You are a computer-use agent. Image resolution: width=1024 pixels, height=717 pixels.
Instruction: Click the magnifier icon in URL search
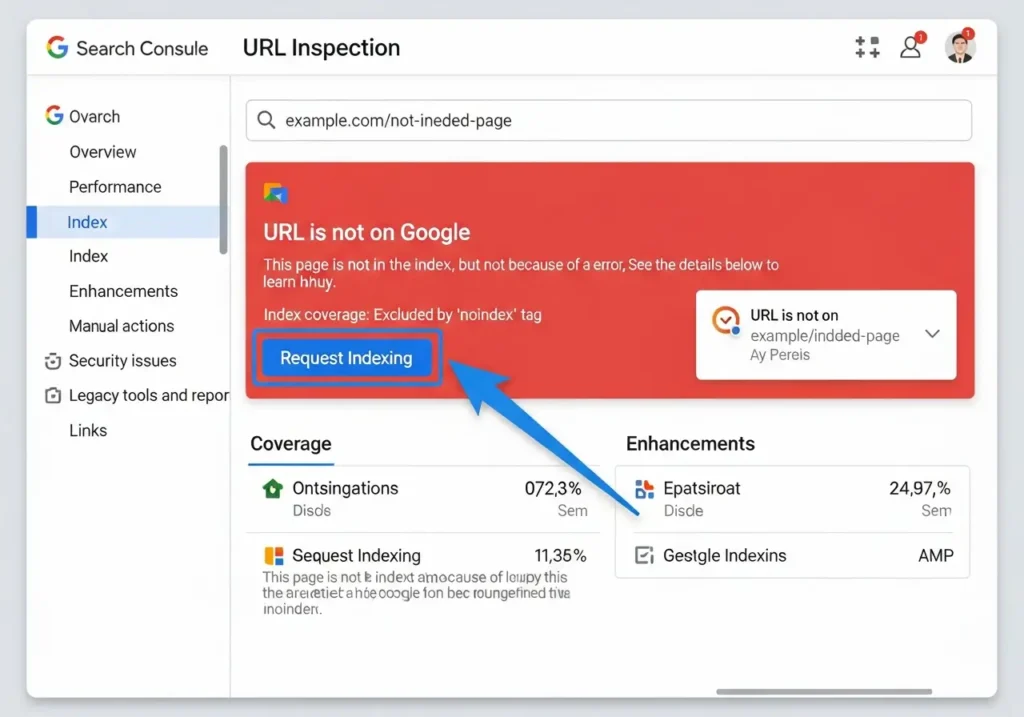click(266, 120)
